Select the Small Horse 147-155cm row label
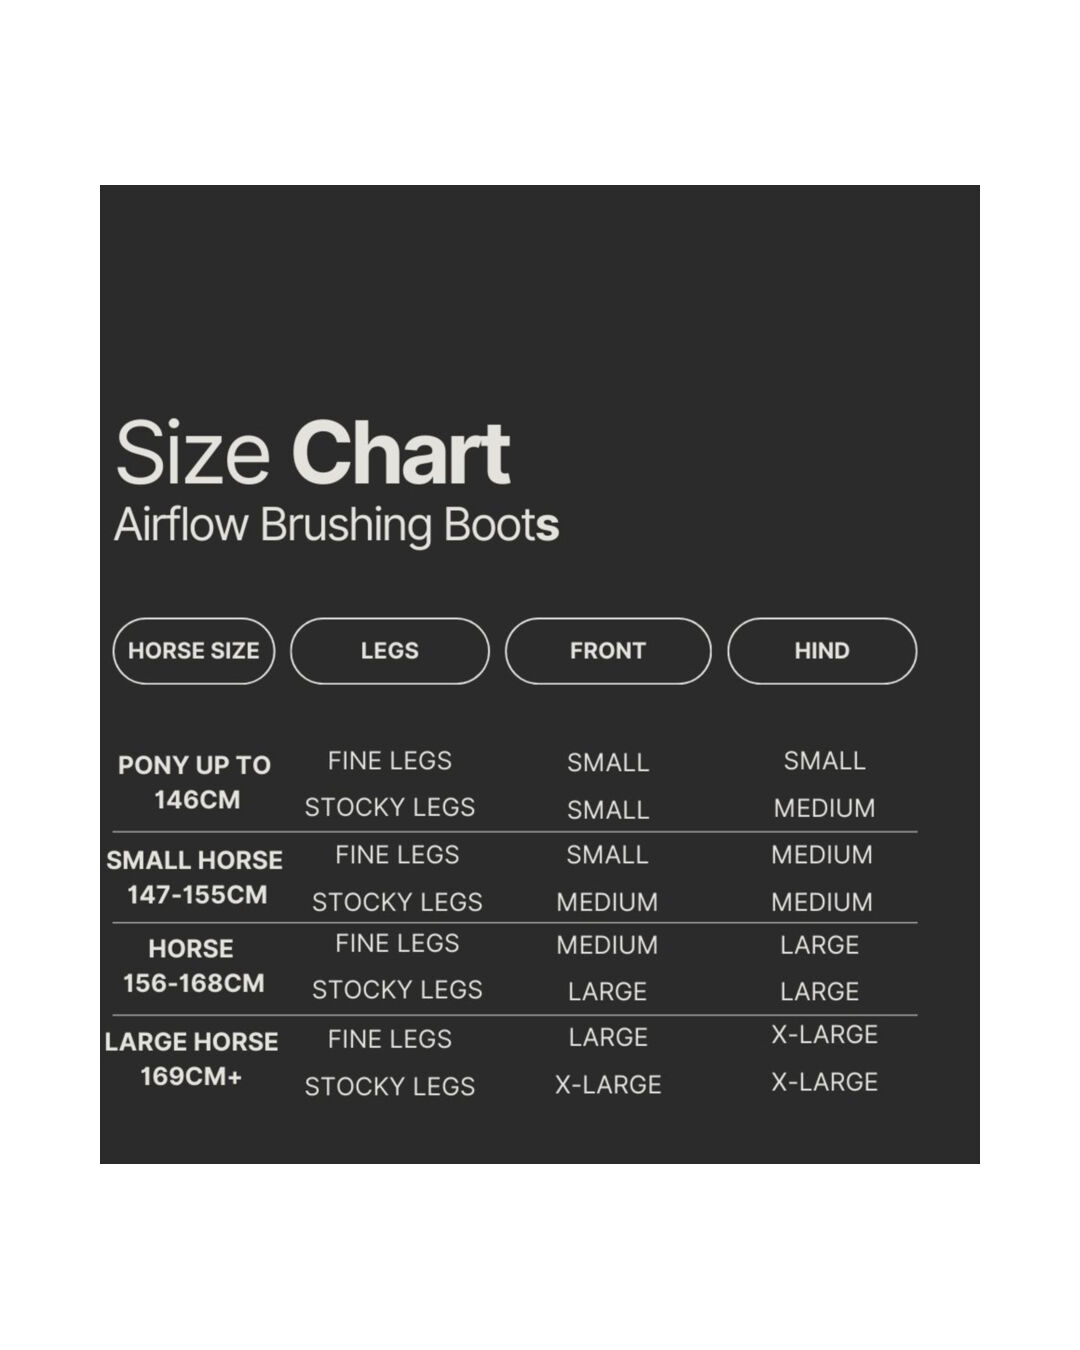The width and height of the screenshot is (1080, 1350). pyautogui.click(x=195, y=877)
